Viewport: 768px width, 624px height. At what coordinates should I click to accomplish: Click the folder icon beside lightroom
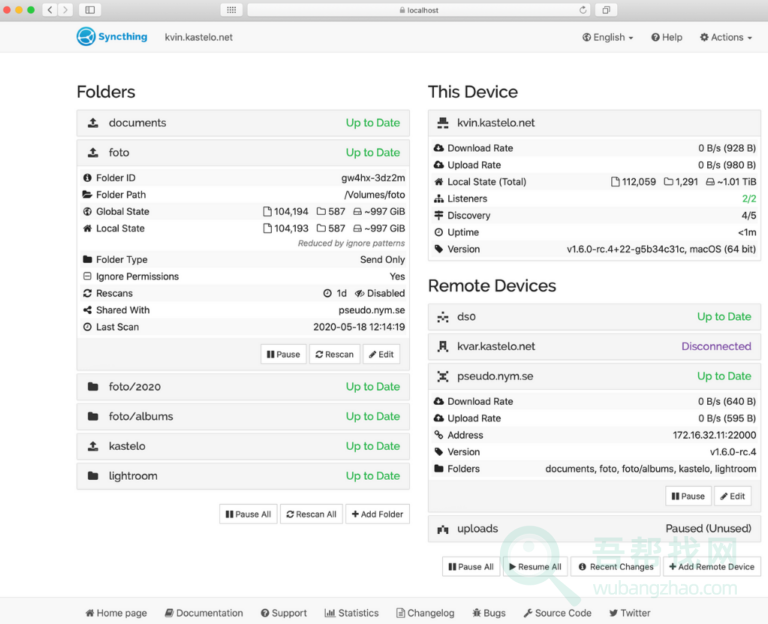click(93, 476)
